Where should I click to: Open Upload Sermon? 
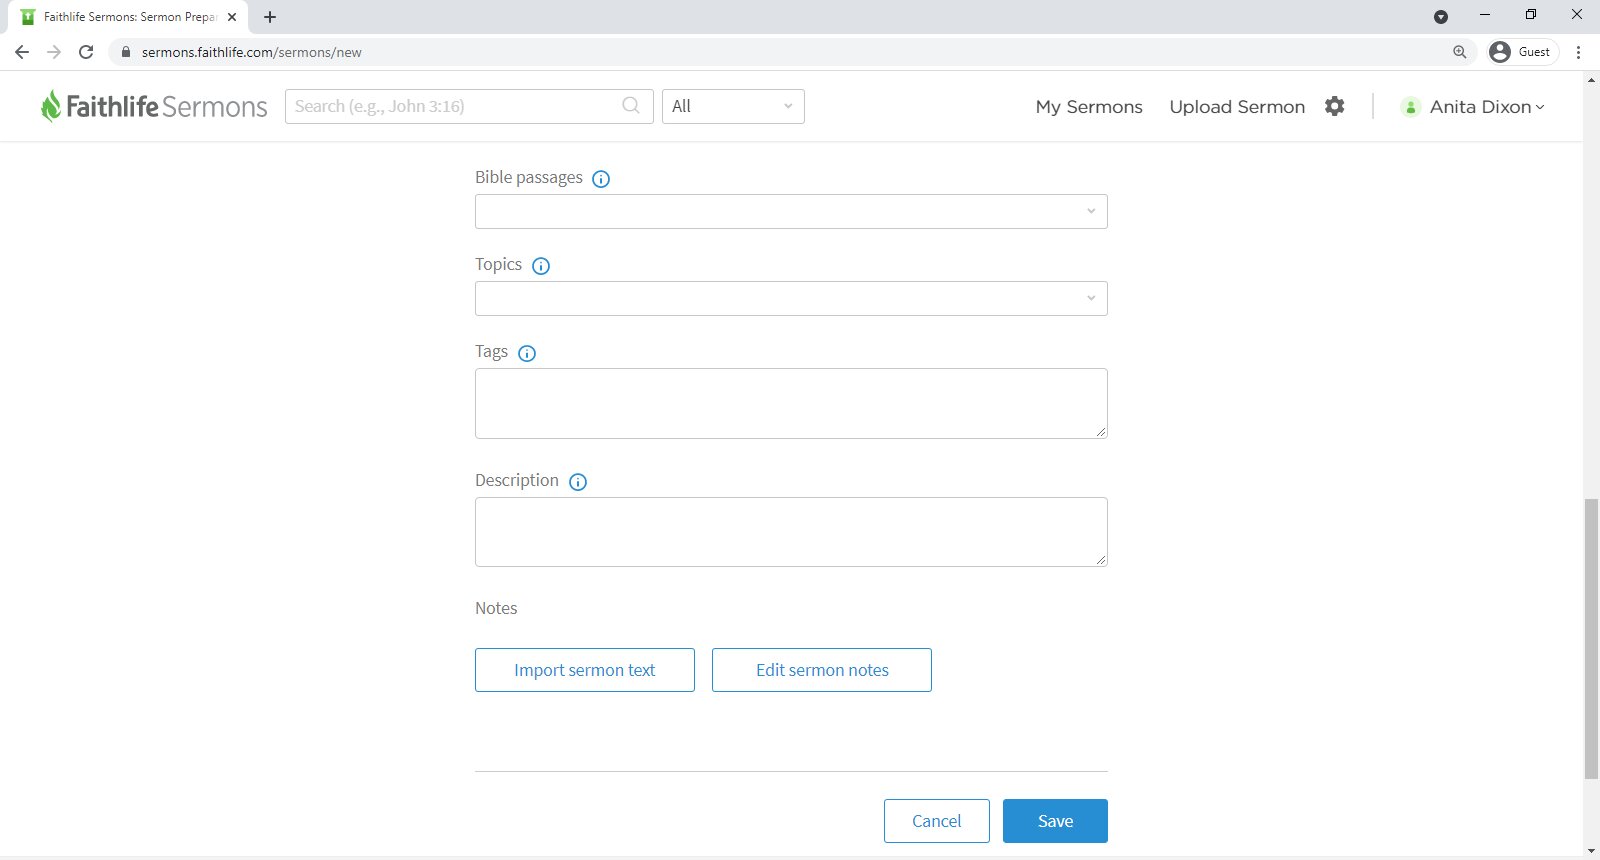click(x=1237, y=107)
